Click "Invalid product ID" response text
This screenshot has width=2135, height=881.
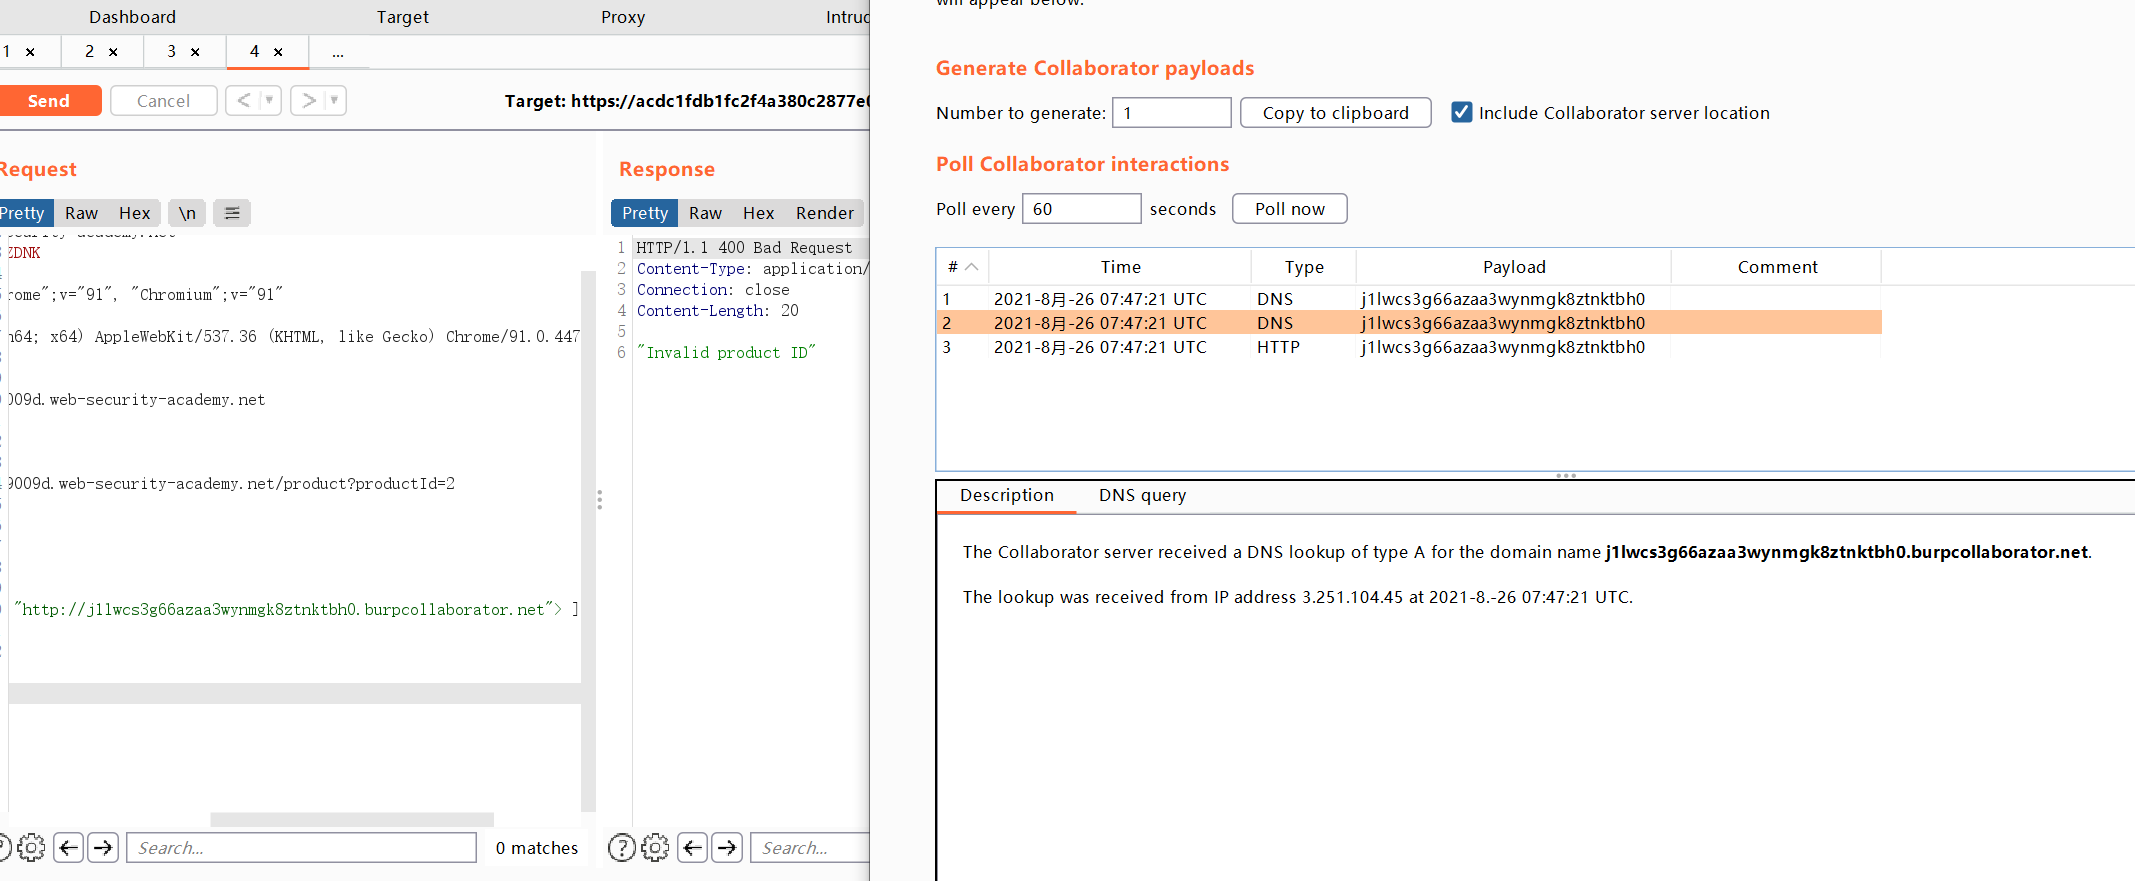727,353
